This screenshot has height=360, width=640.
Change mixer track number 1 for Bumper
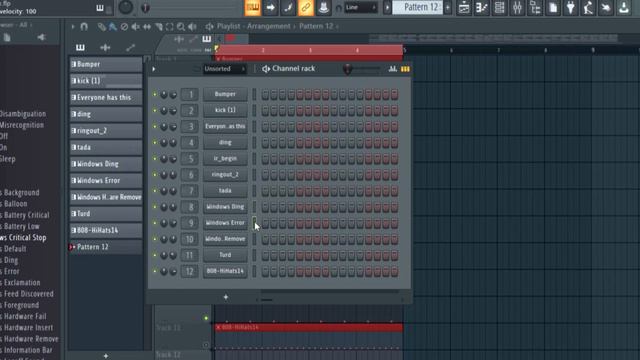[190, 95]
